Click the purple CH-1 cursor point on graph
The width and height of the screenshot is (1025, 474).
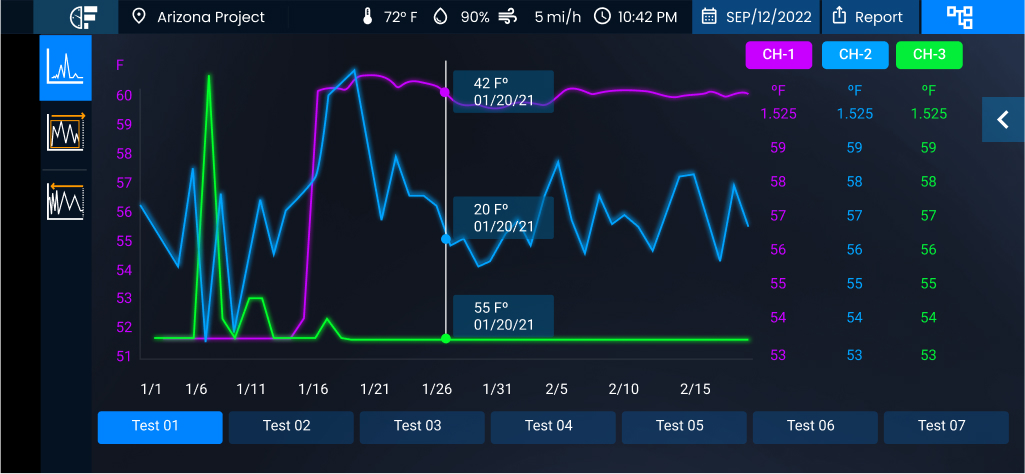point(445,92)
